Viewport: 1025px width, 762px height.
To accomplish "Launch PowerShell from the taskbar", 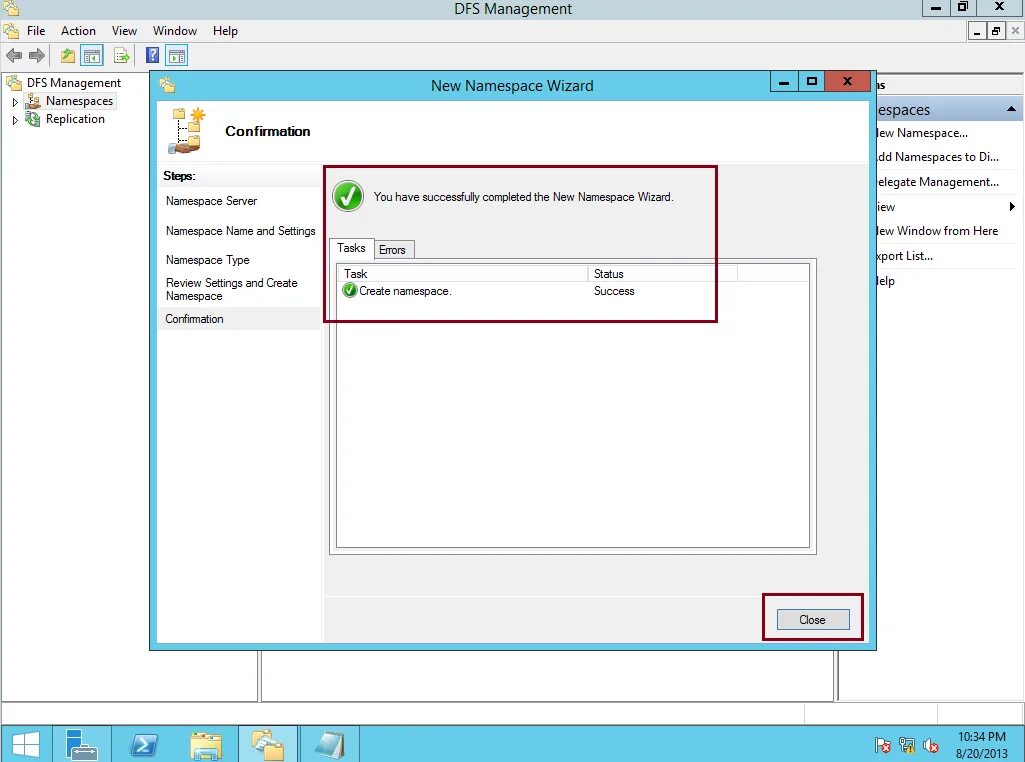I will [144, 744].
